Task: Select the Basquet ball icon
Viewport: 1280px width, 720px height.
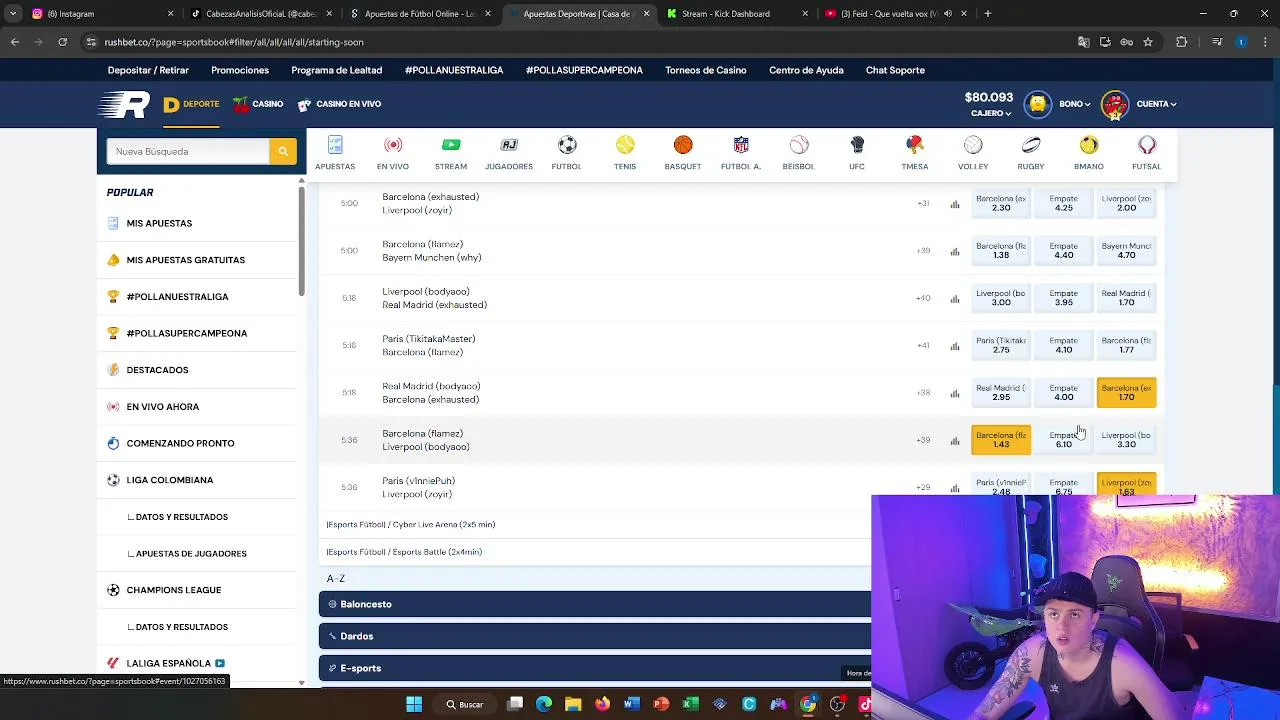Action: (x=683, y=145)
